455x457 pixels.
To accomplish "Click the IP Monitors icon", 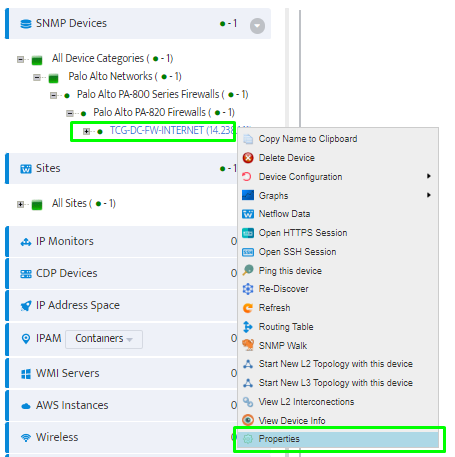I will (x=26, y=242).
